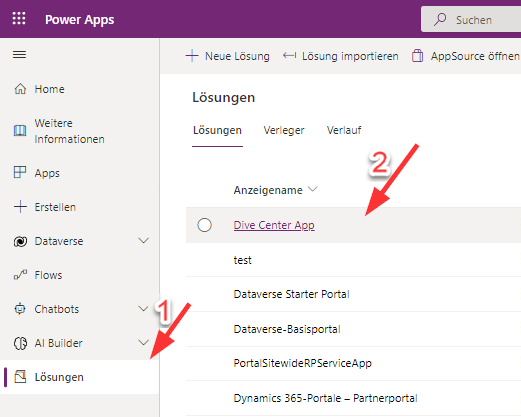Click the Chatbots sidebar label
Image resolution: width=521 pixels, height=417 pixels.
click(x=57, y=309)
